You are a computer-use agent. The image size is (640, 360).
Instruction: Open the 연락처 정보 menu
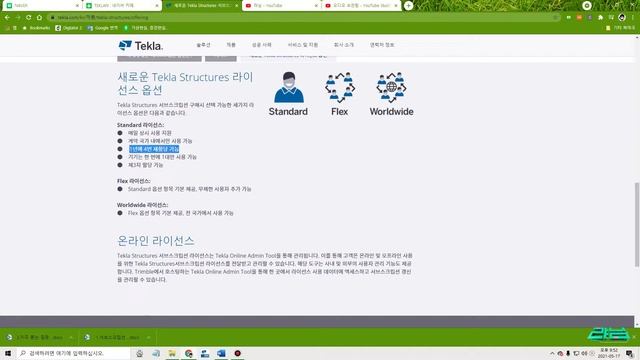point(382,45)
